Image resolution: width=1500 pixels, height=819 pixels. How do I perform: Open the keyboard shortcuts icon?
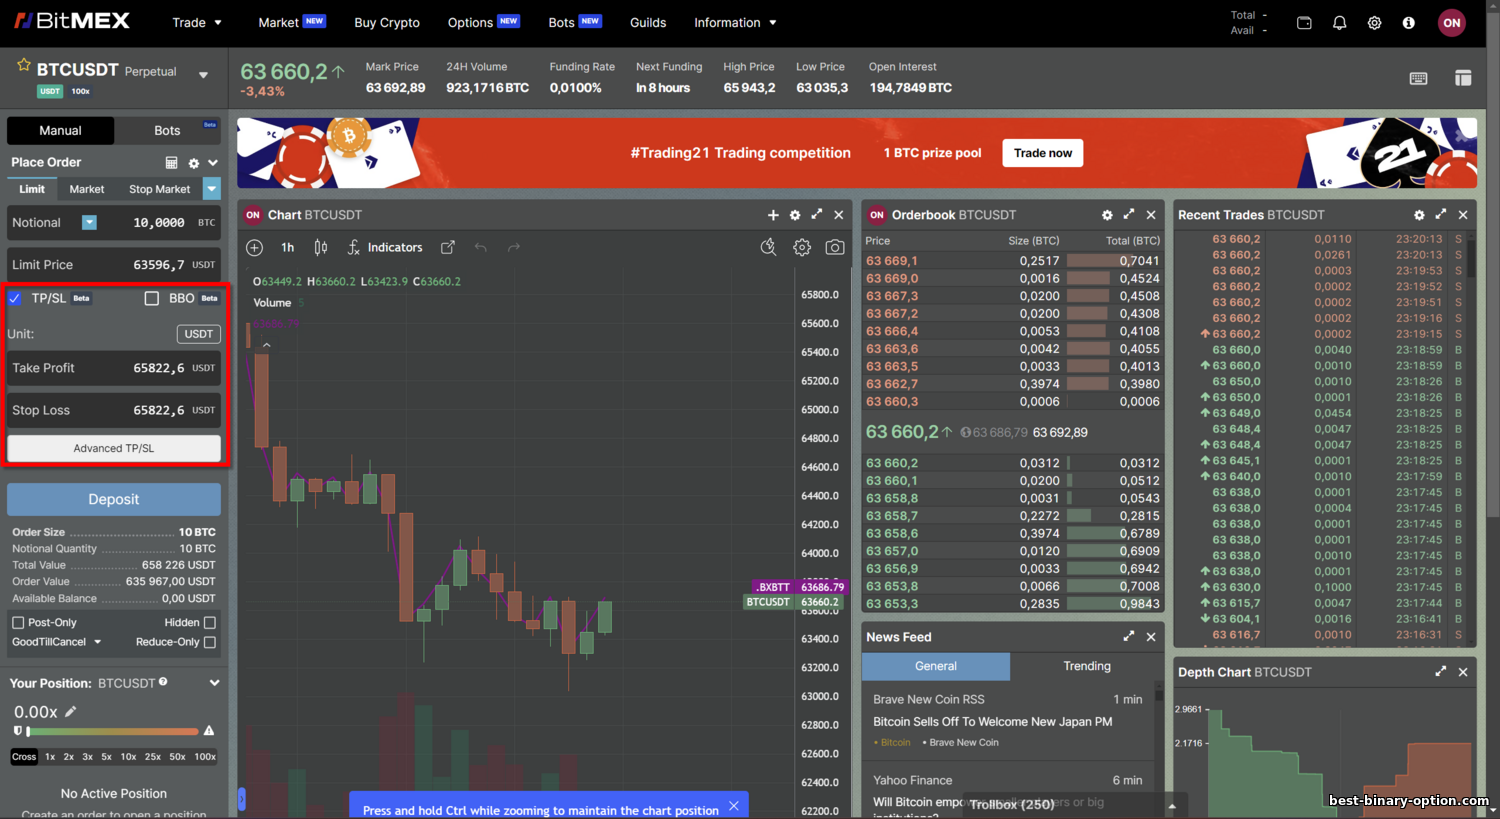pos(1418,78)
